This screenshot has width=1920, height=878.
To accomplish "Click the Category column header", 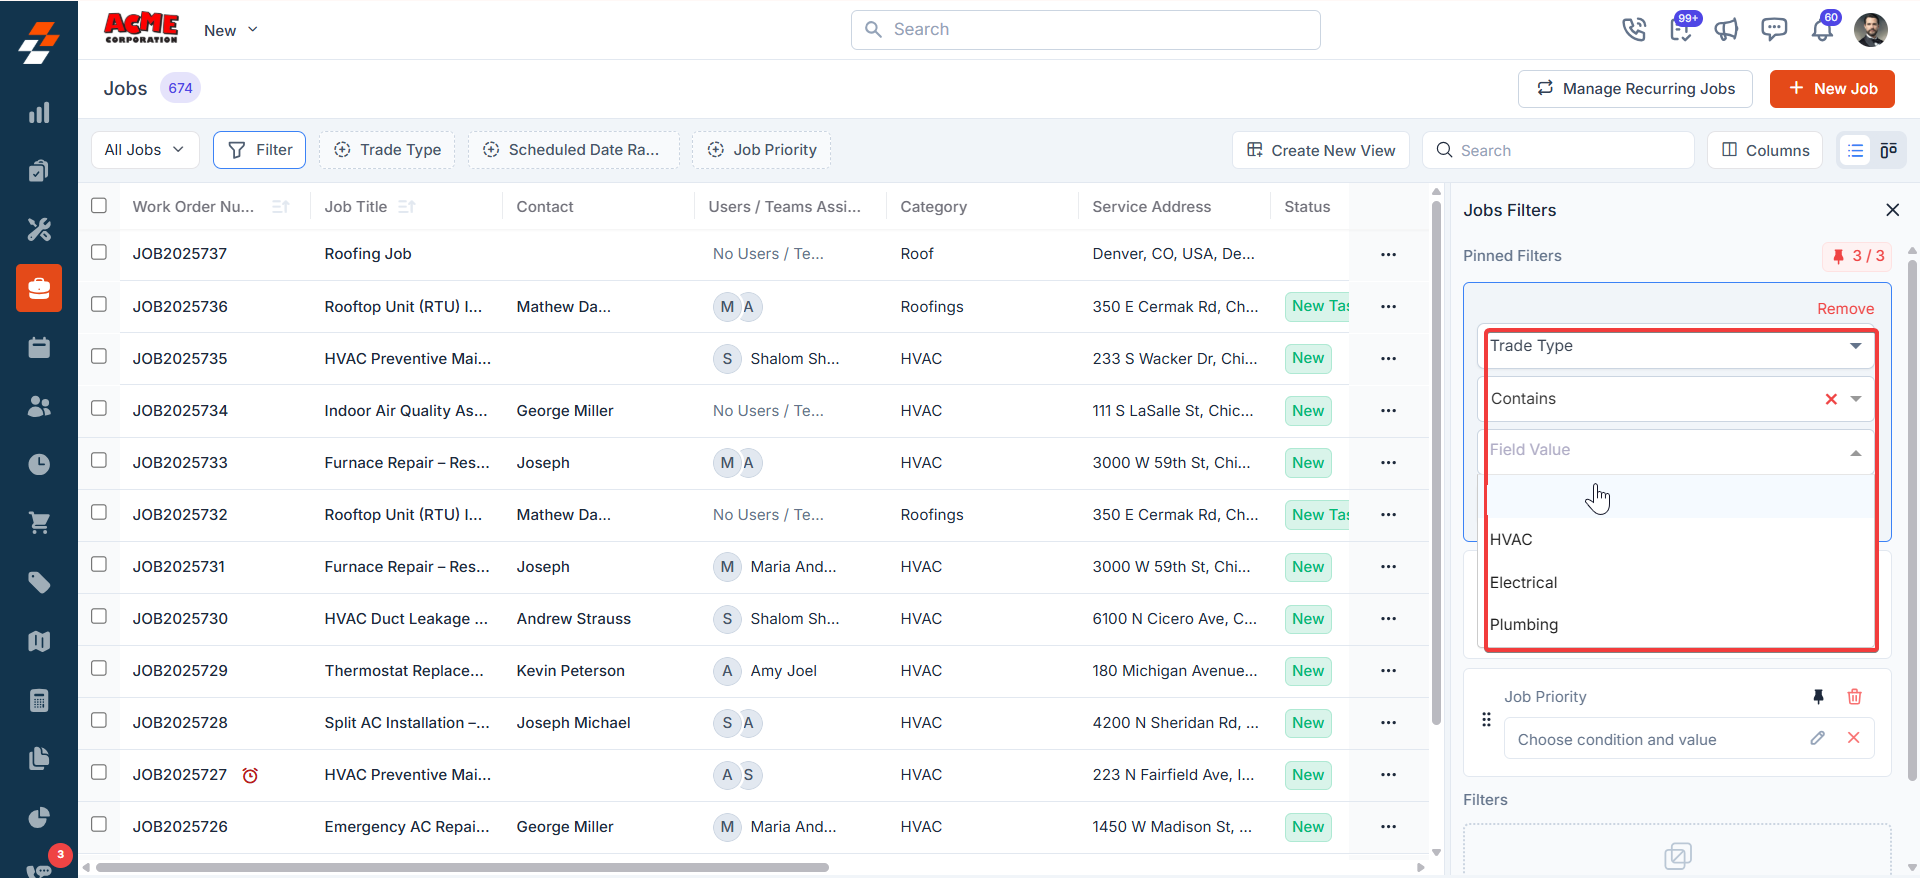I will (x=933, y=207).
